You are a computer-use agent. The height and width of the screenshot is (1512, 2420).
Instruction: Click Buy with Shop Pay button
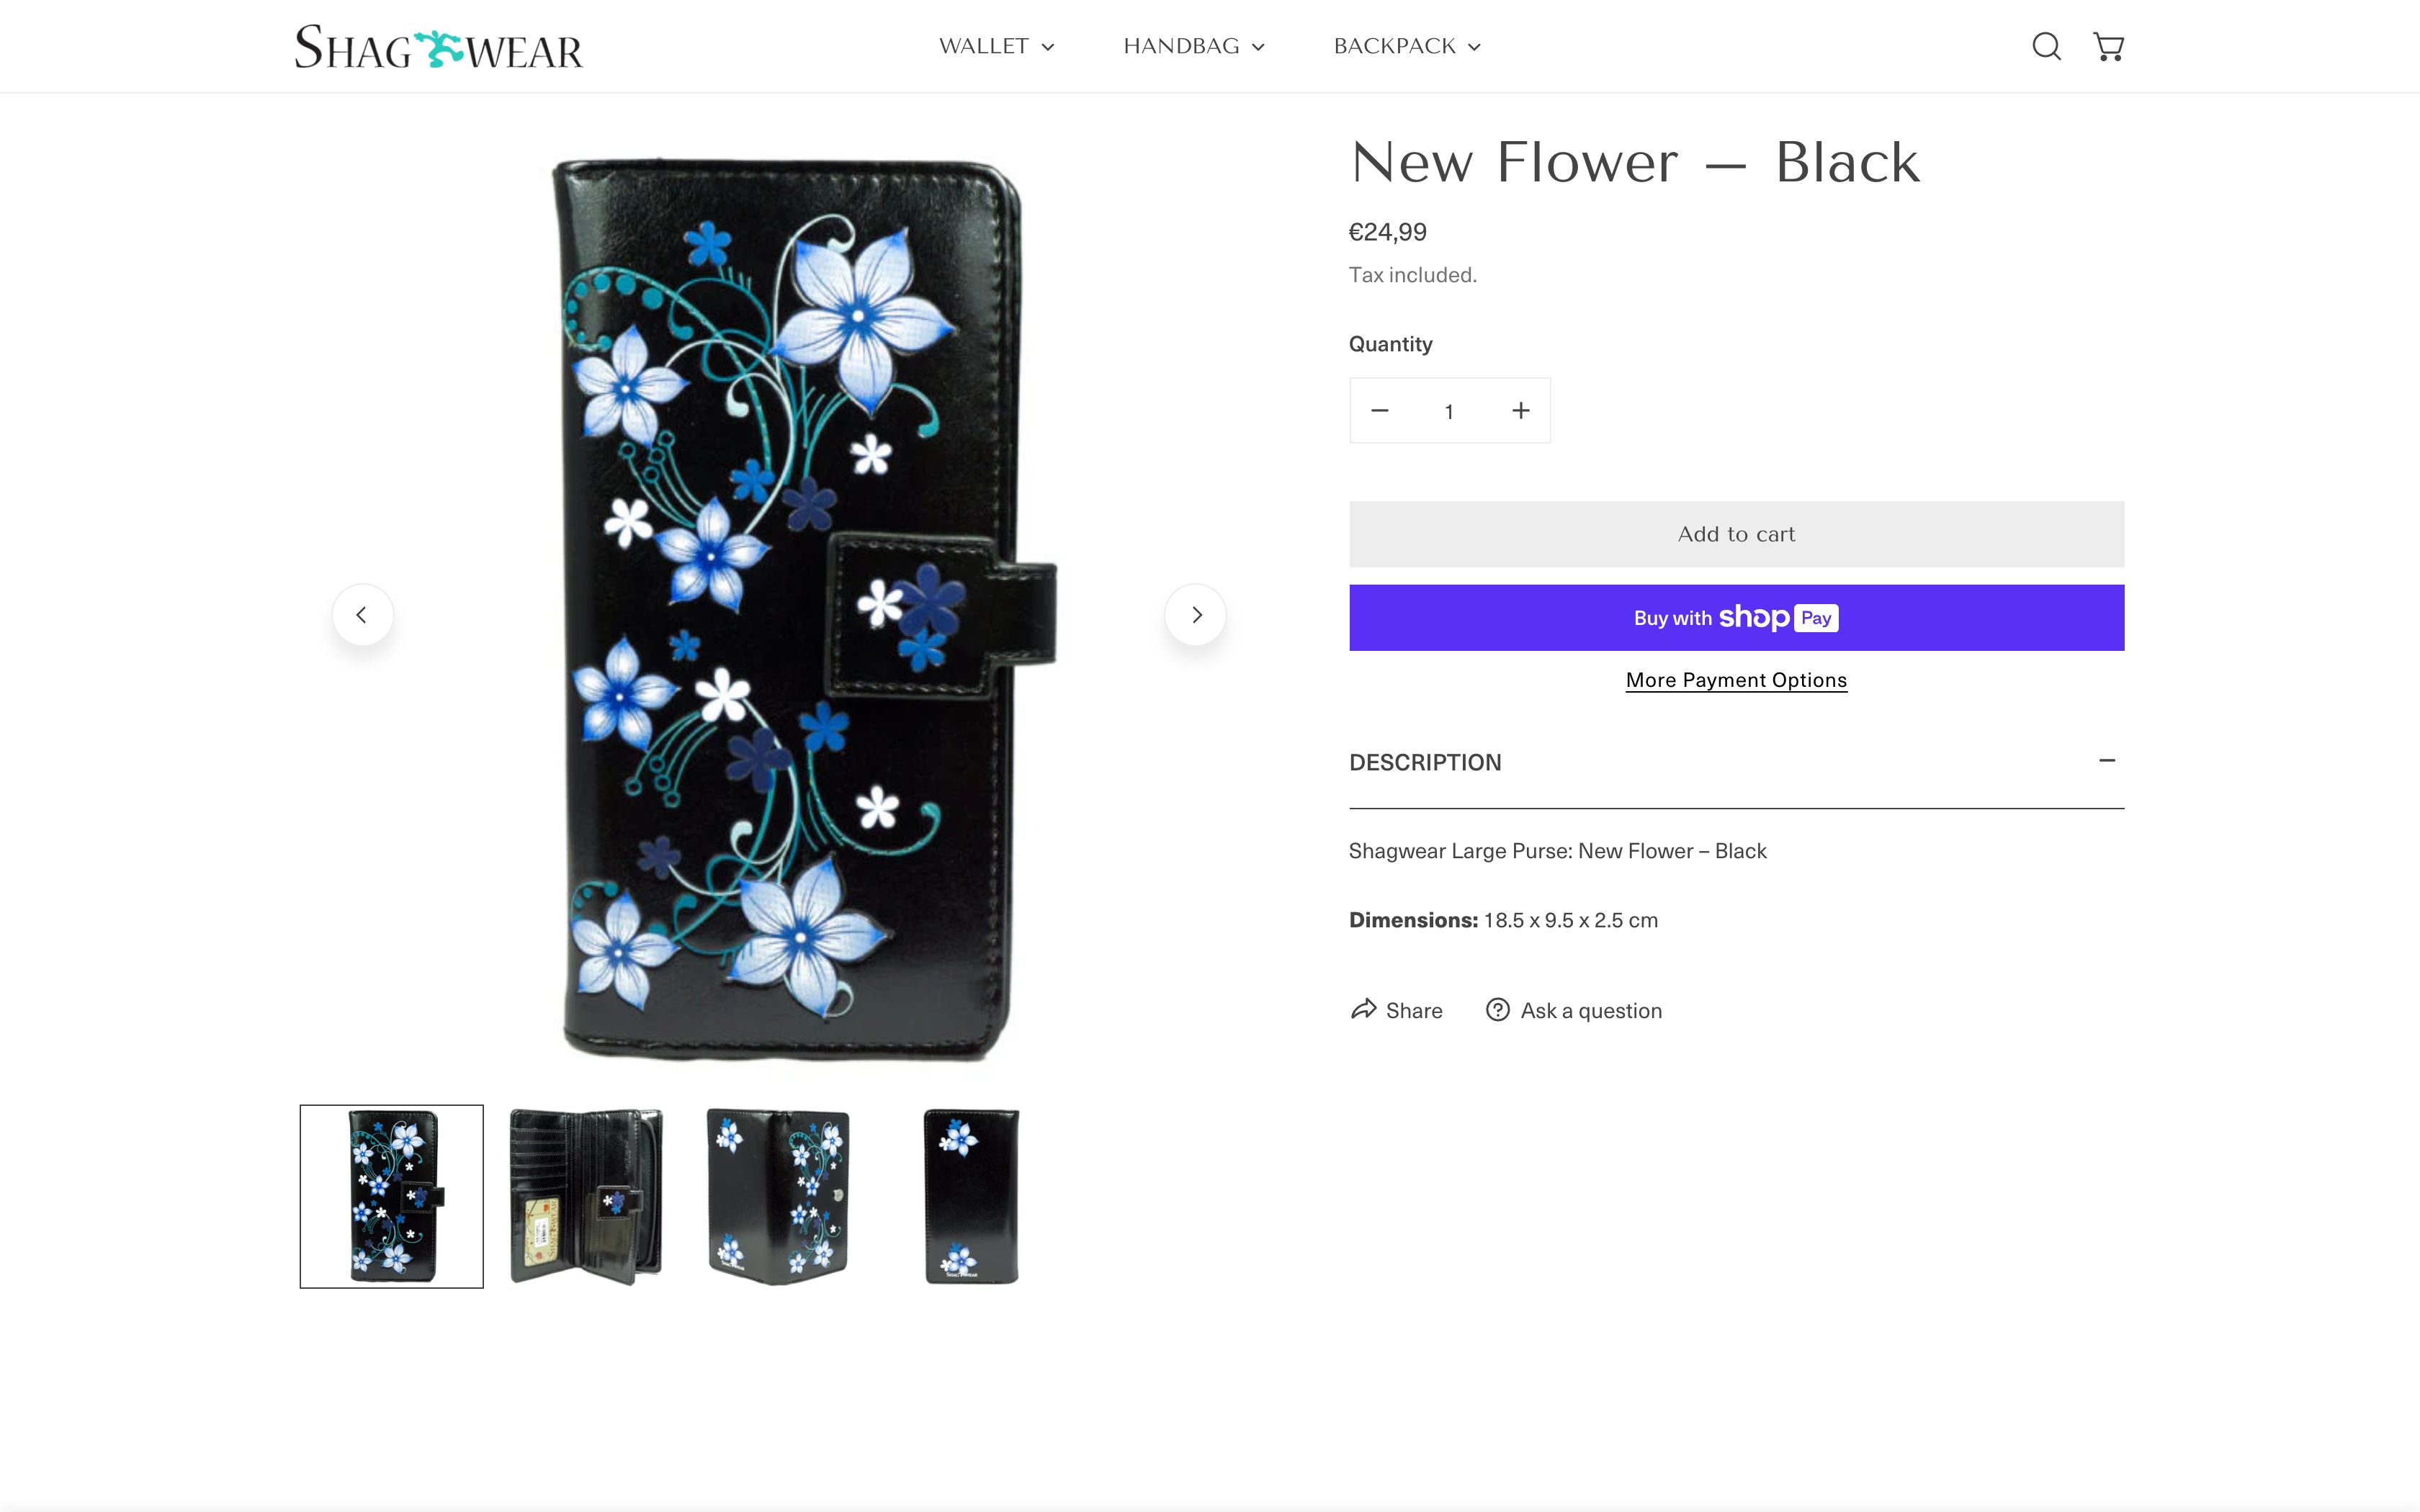(1736, 618)
